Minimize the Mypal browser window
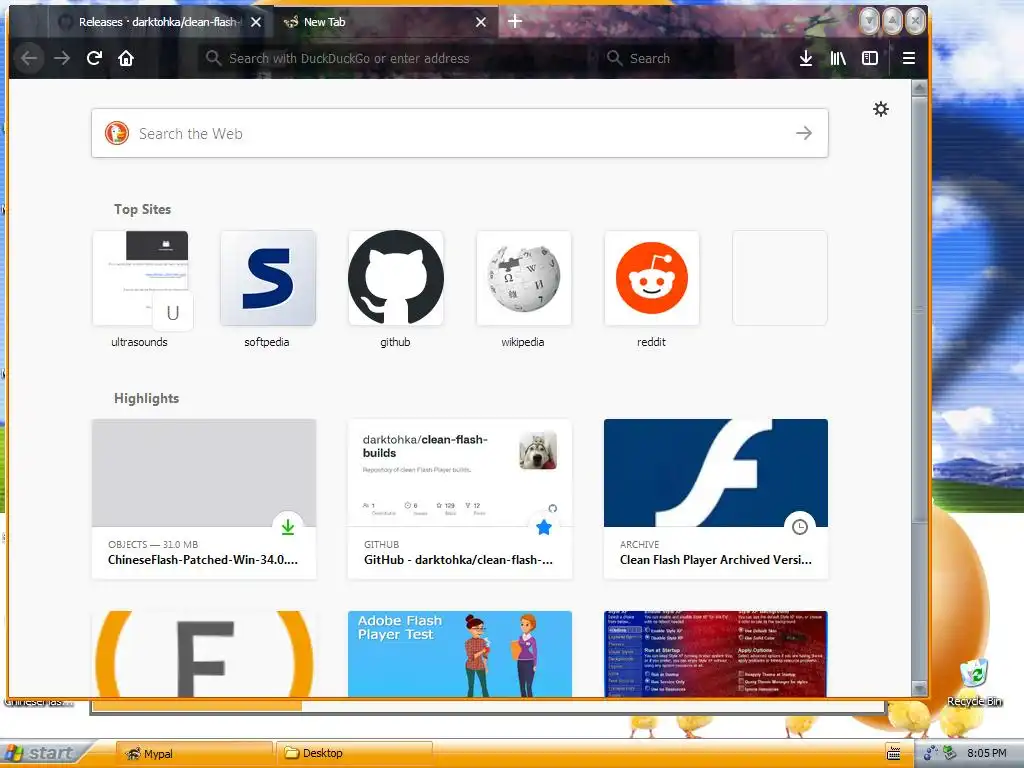Image resolution: width=1024 pixels, height=768 pixels. pyautogui.click(x=869, y=22)
